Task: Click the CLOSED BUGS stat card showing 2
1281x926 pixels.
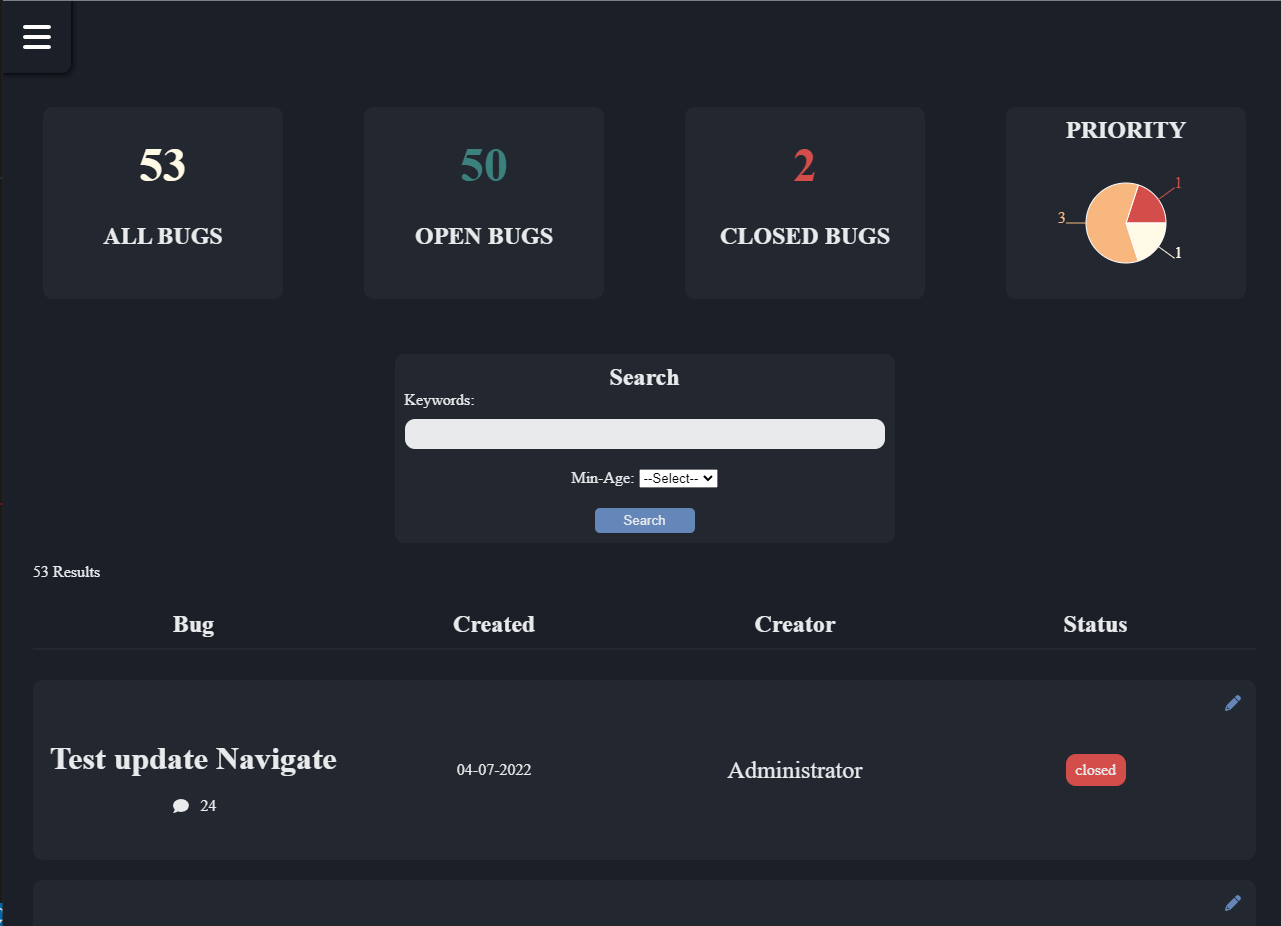Action: [x=804, y=202]
